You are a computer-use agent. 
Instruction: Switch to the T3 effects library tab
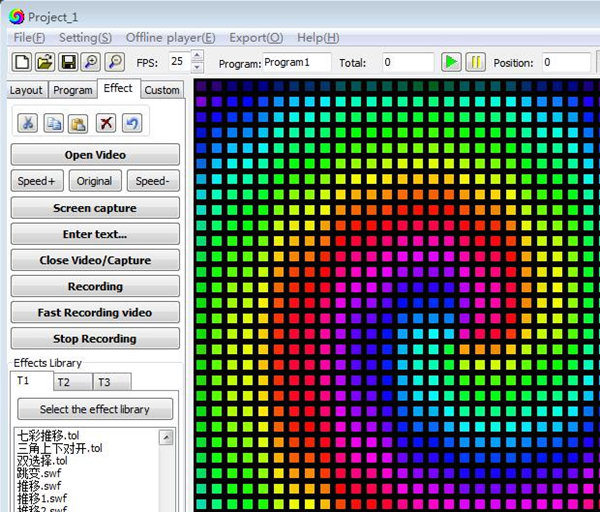112,382
